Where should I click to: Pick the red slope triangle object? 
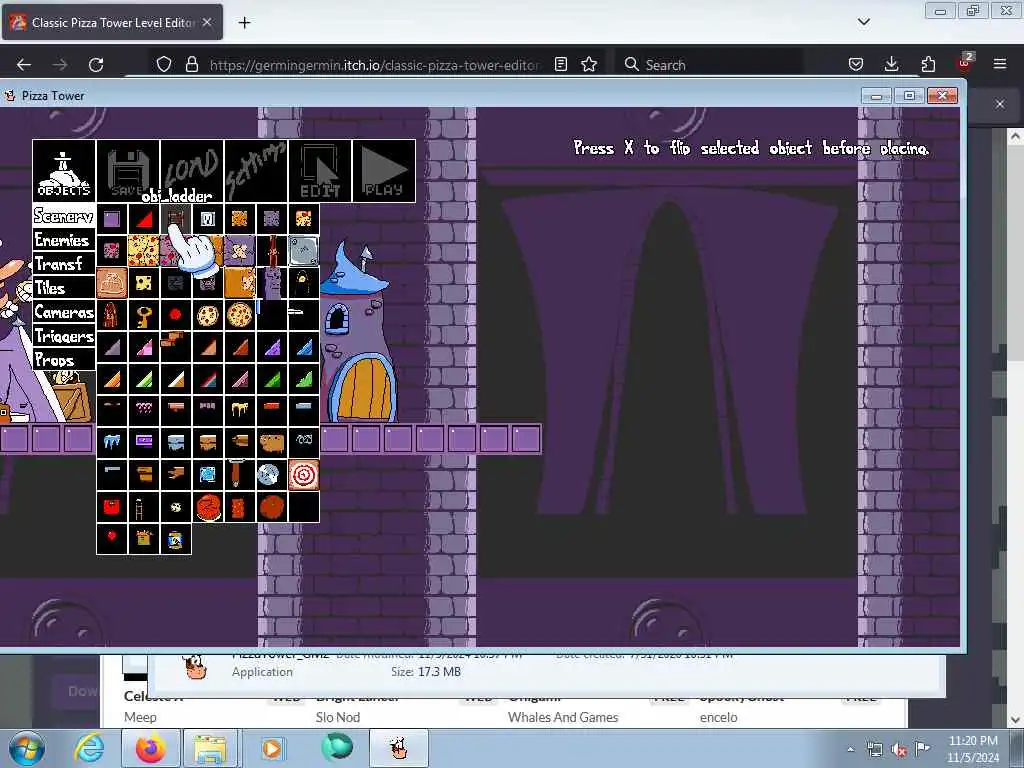pos(144,219)
